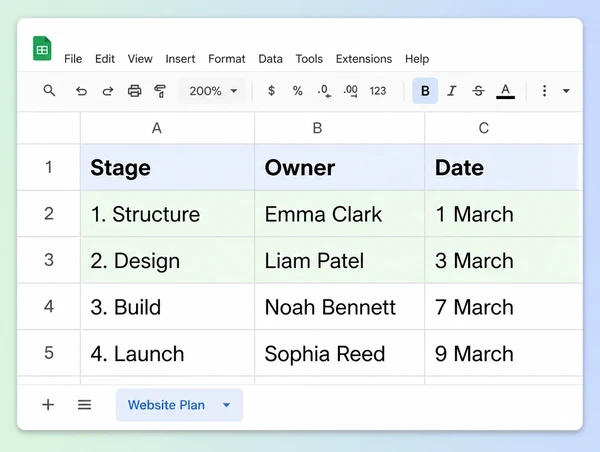Select the Owner header cell

[339, 167]
